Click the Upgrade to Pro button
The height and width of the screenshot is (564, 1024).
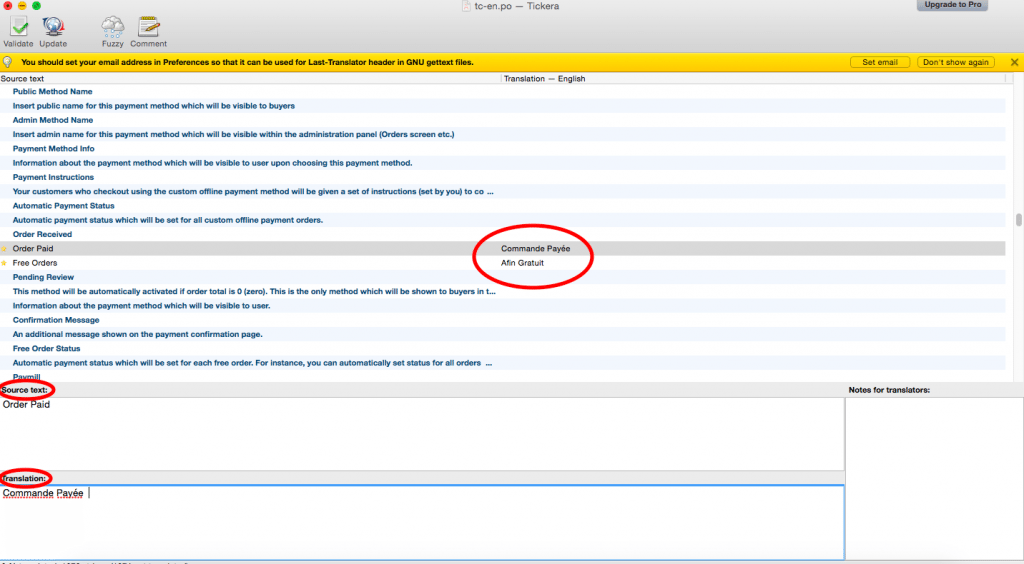(952, 5)
